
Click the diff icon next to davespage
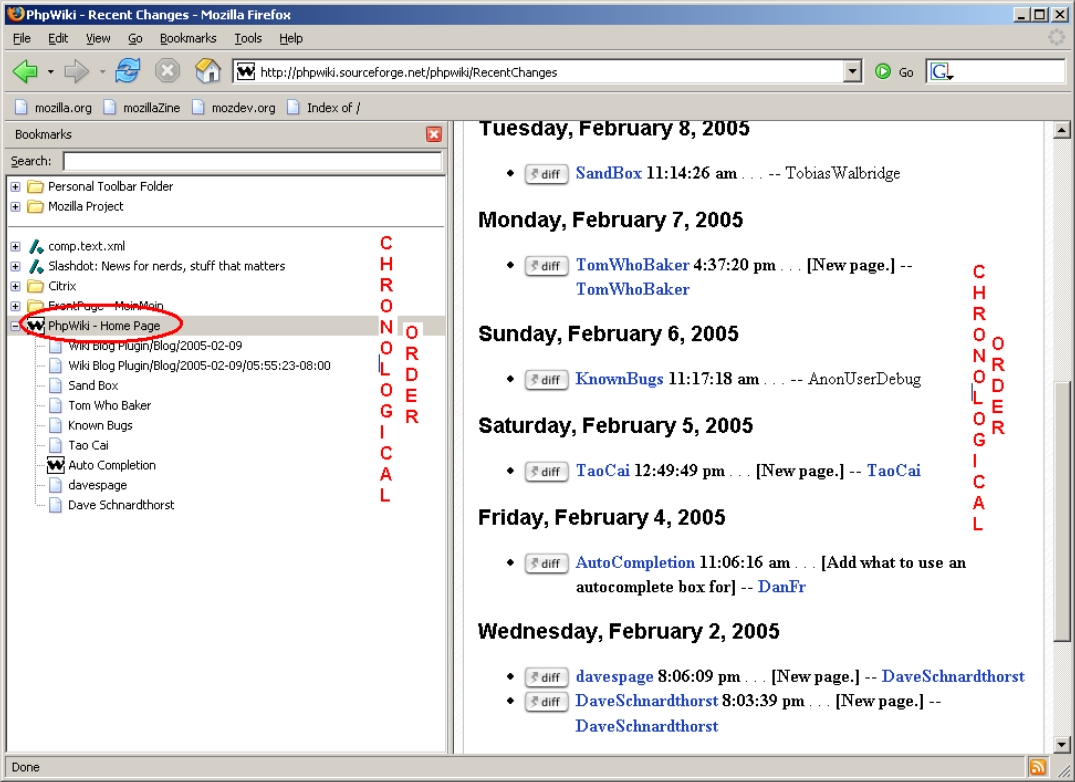pos(546,677)
